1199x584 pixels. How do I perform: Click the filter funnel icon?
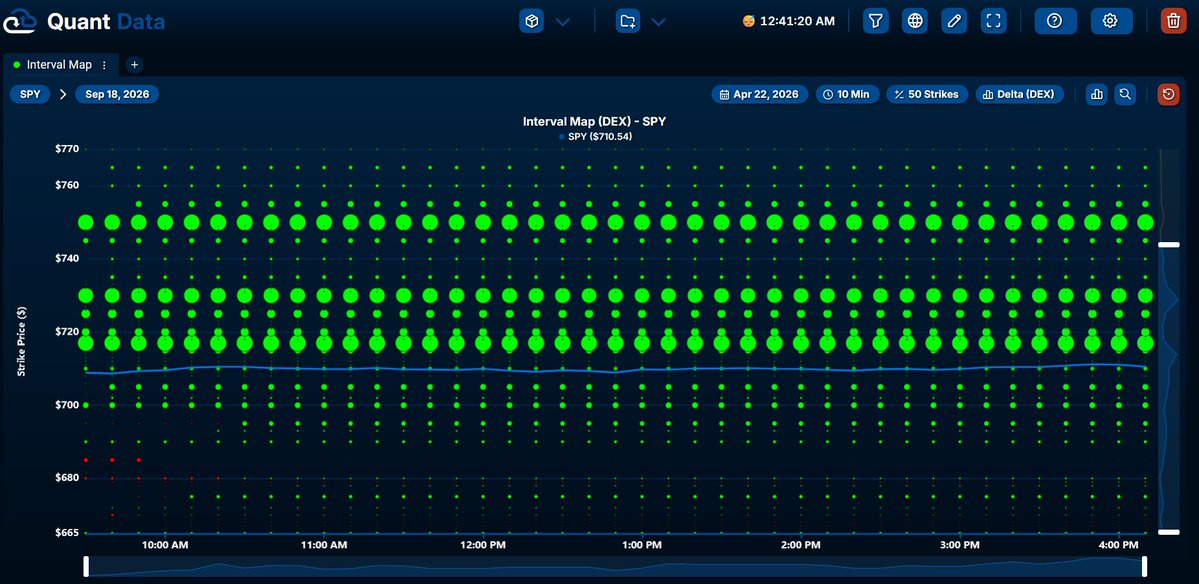coord(876,21)
